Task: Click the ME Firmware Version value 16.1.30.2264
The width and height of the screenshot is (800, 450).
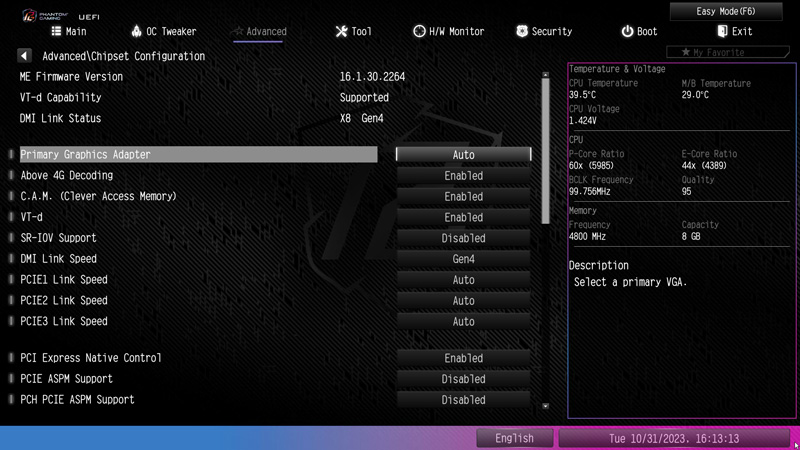Action: [x=372, y=77]
